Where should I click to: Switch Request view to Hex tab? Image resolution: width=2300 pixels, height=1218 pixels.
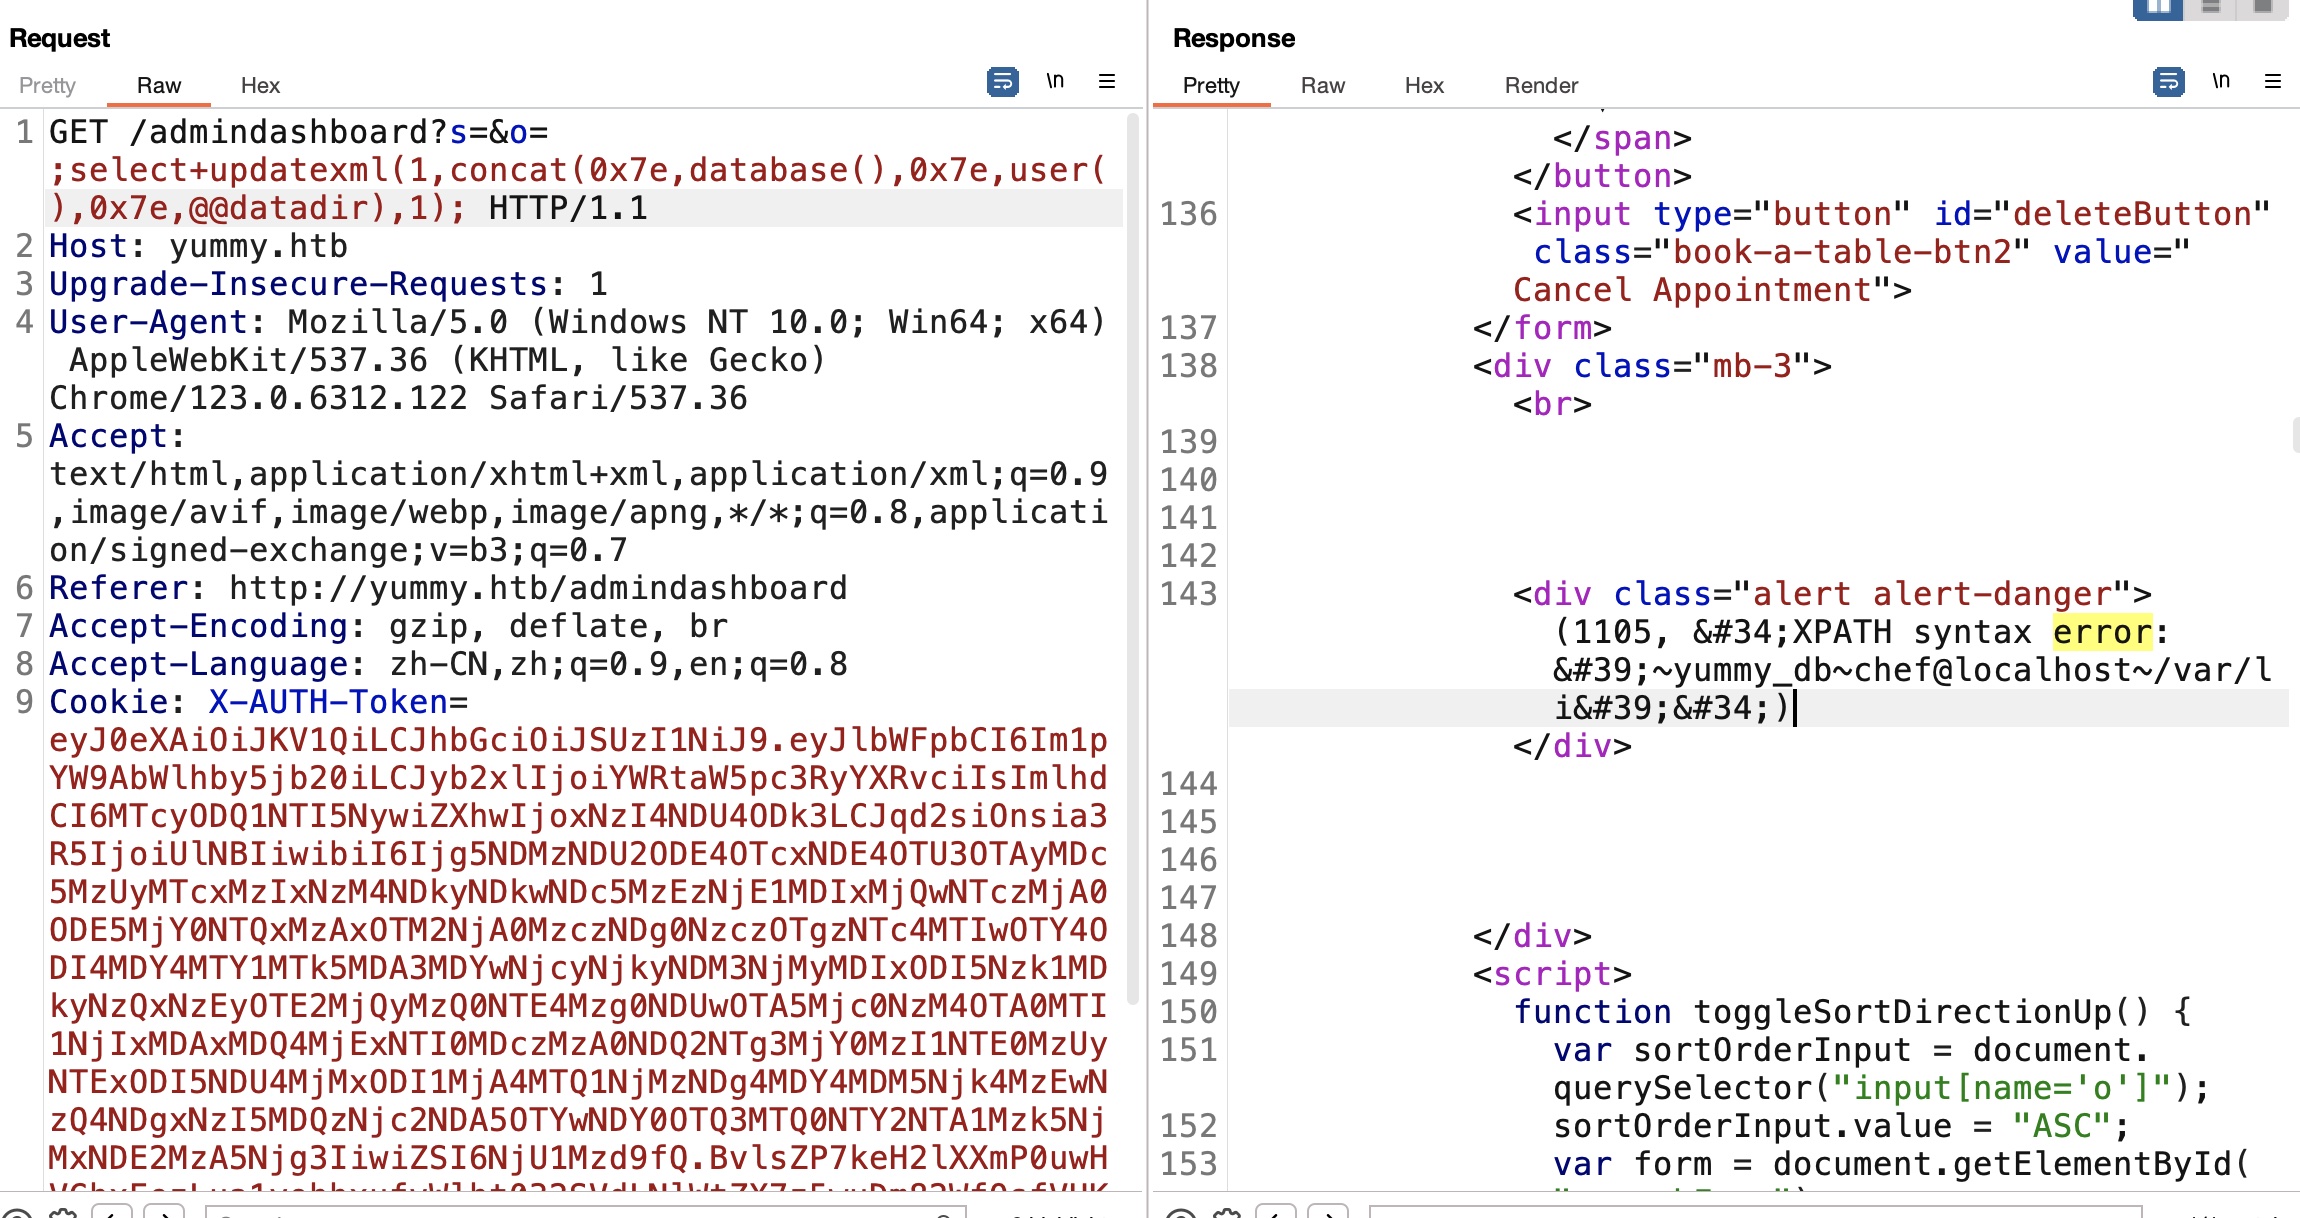pyautogui.click(x=260, y=85)
